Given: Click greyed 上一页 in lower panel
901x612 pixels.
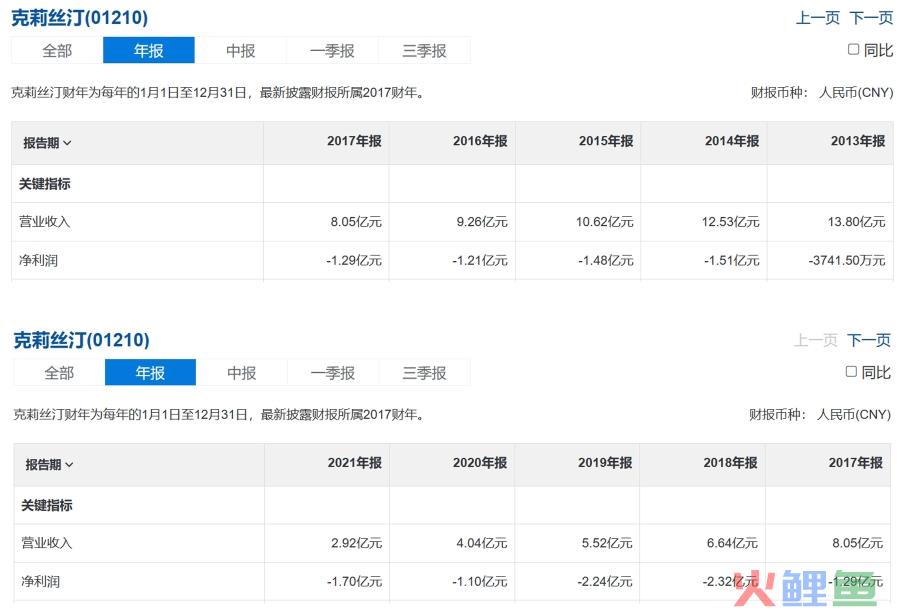Looking at the screenshot, I should click(815, 340).
